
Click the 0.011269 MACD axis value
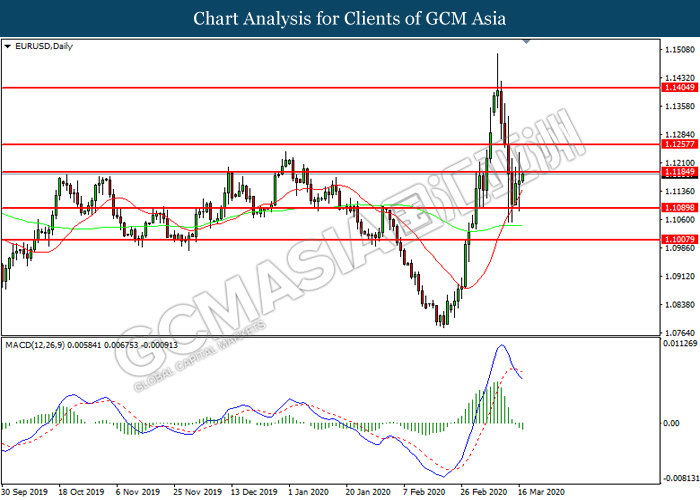click(x=680, y=343)
